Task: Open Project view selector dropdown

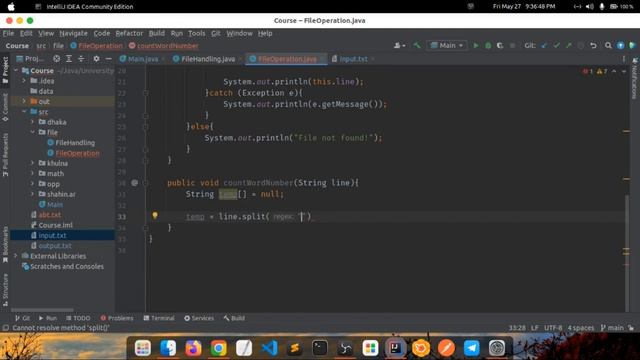Action: [29, 59]
